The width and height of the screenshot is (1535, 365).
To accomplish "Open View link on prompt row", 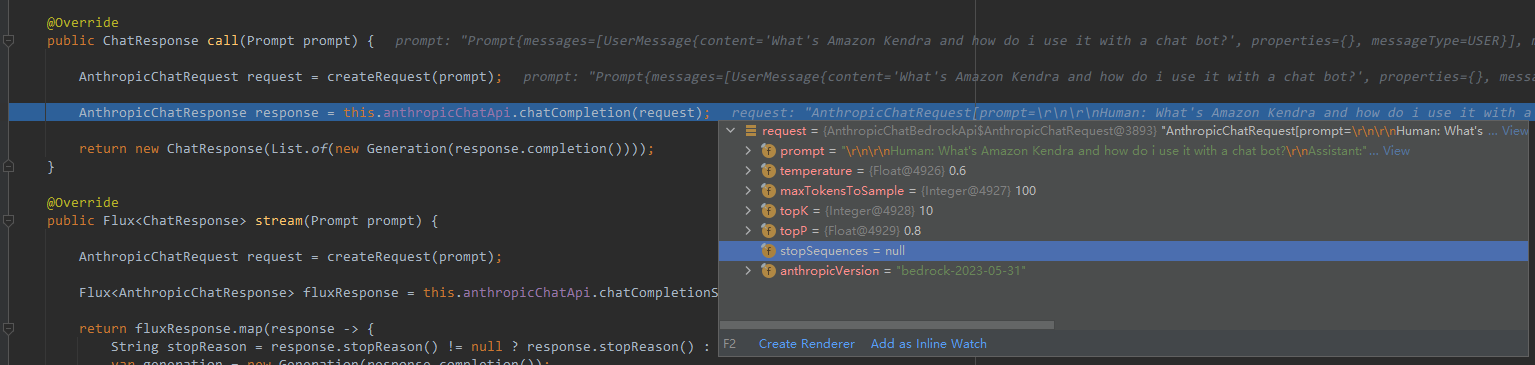I will click(x=1396, y=151).
